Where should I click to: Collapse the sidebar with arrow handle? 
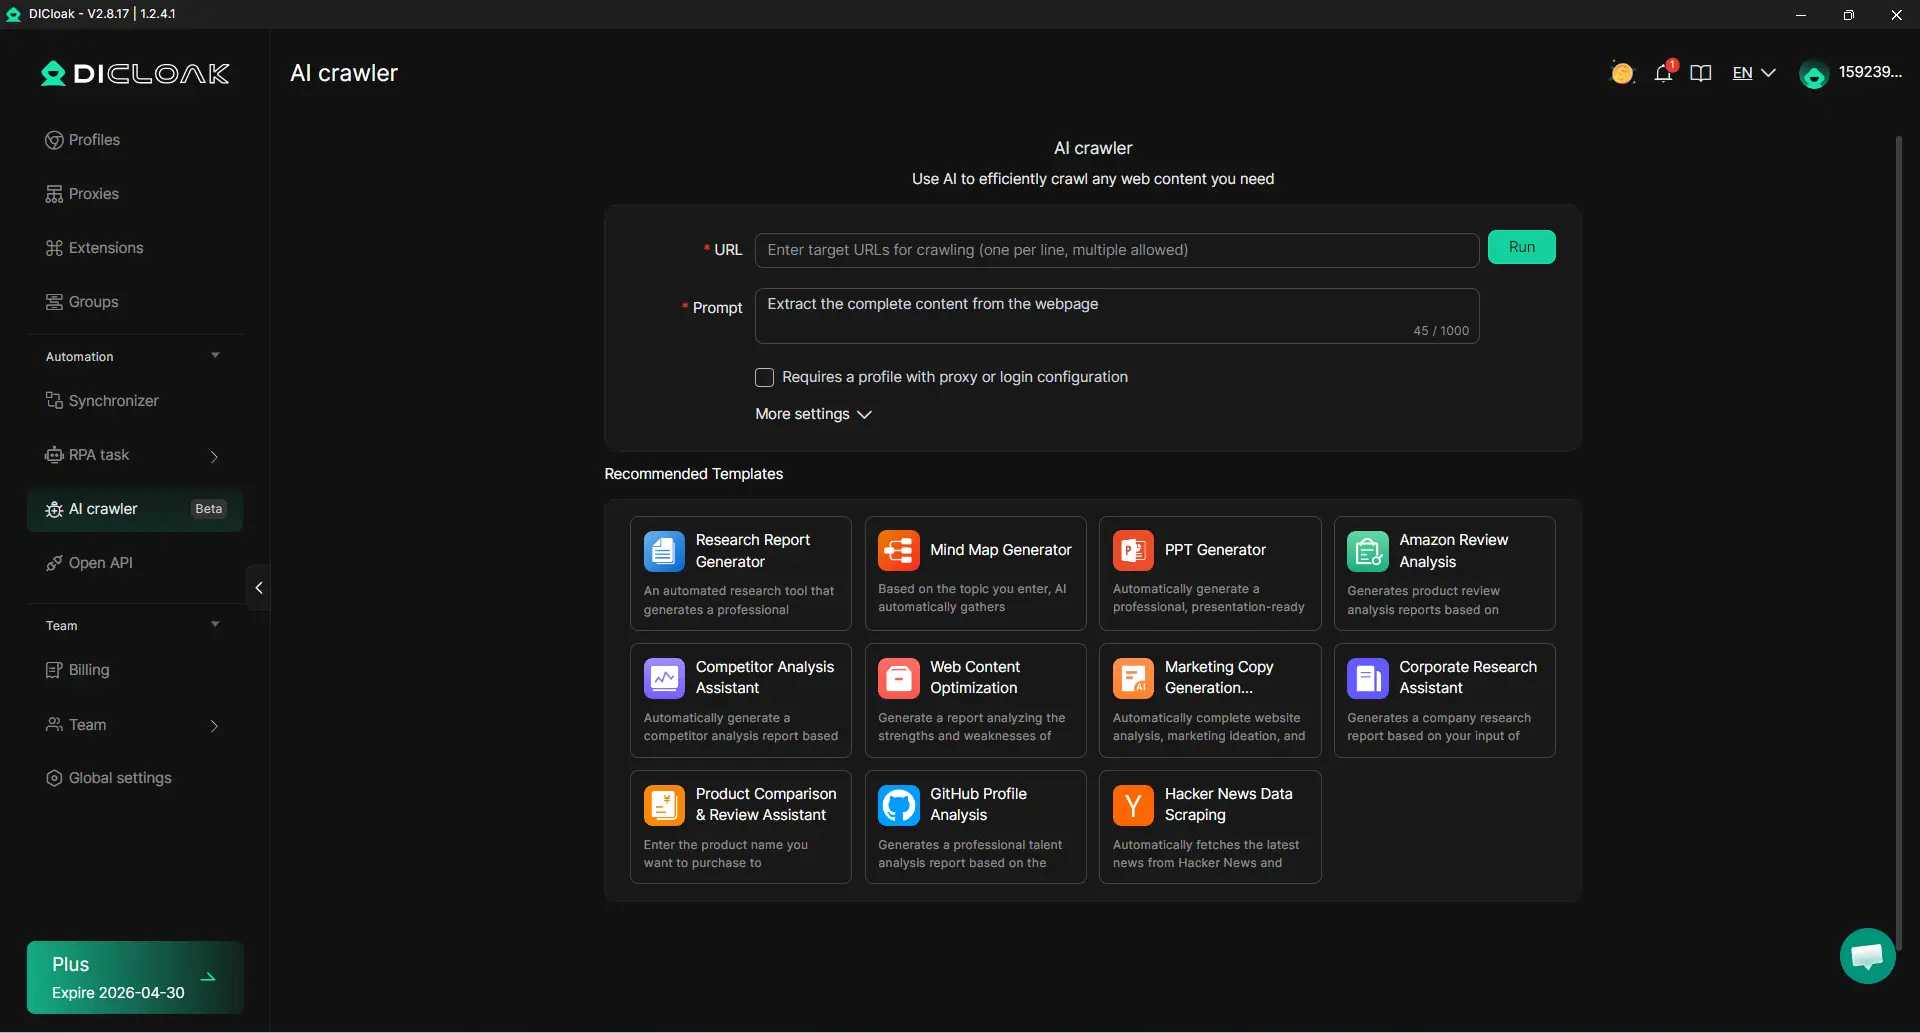[x=259, y=588]
